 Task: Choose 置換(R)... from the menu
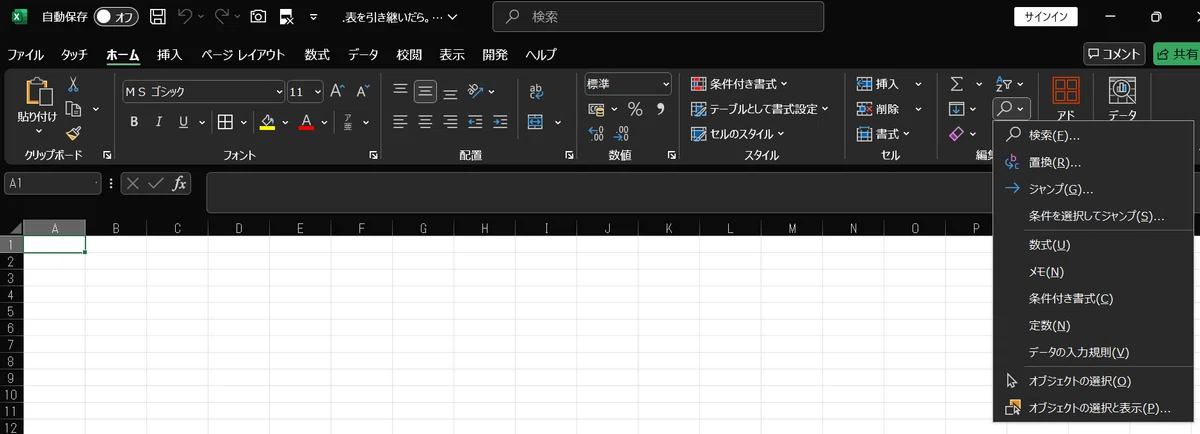point(1094,162)
